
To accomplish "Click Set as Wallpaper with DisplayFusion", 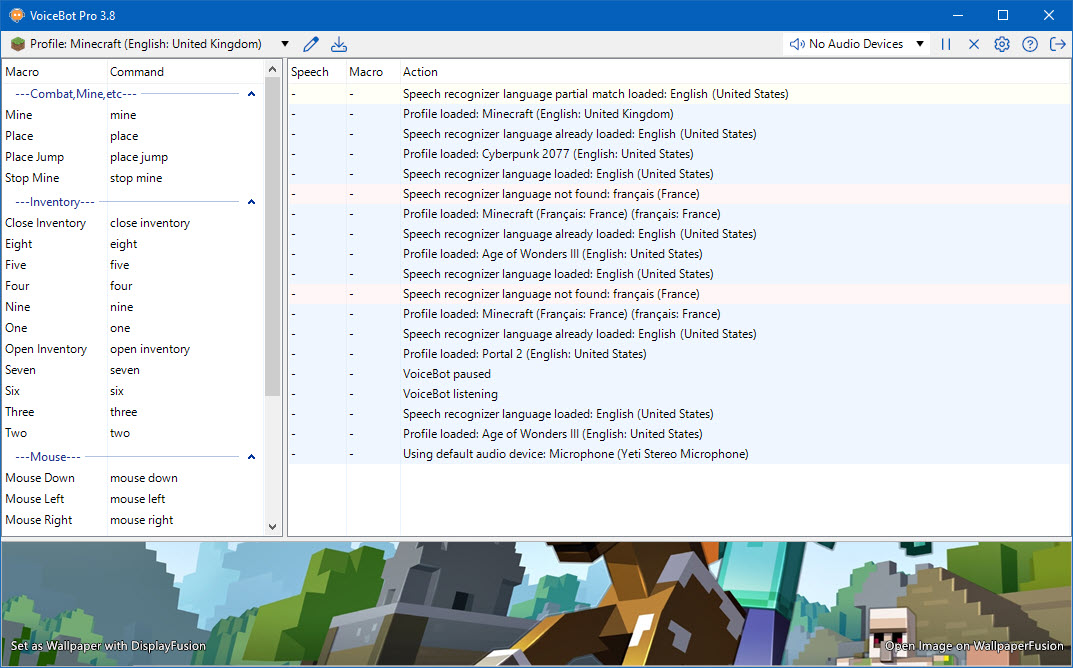I will click(108, 646).
